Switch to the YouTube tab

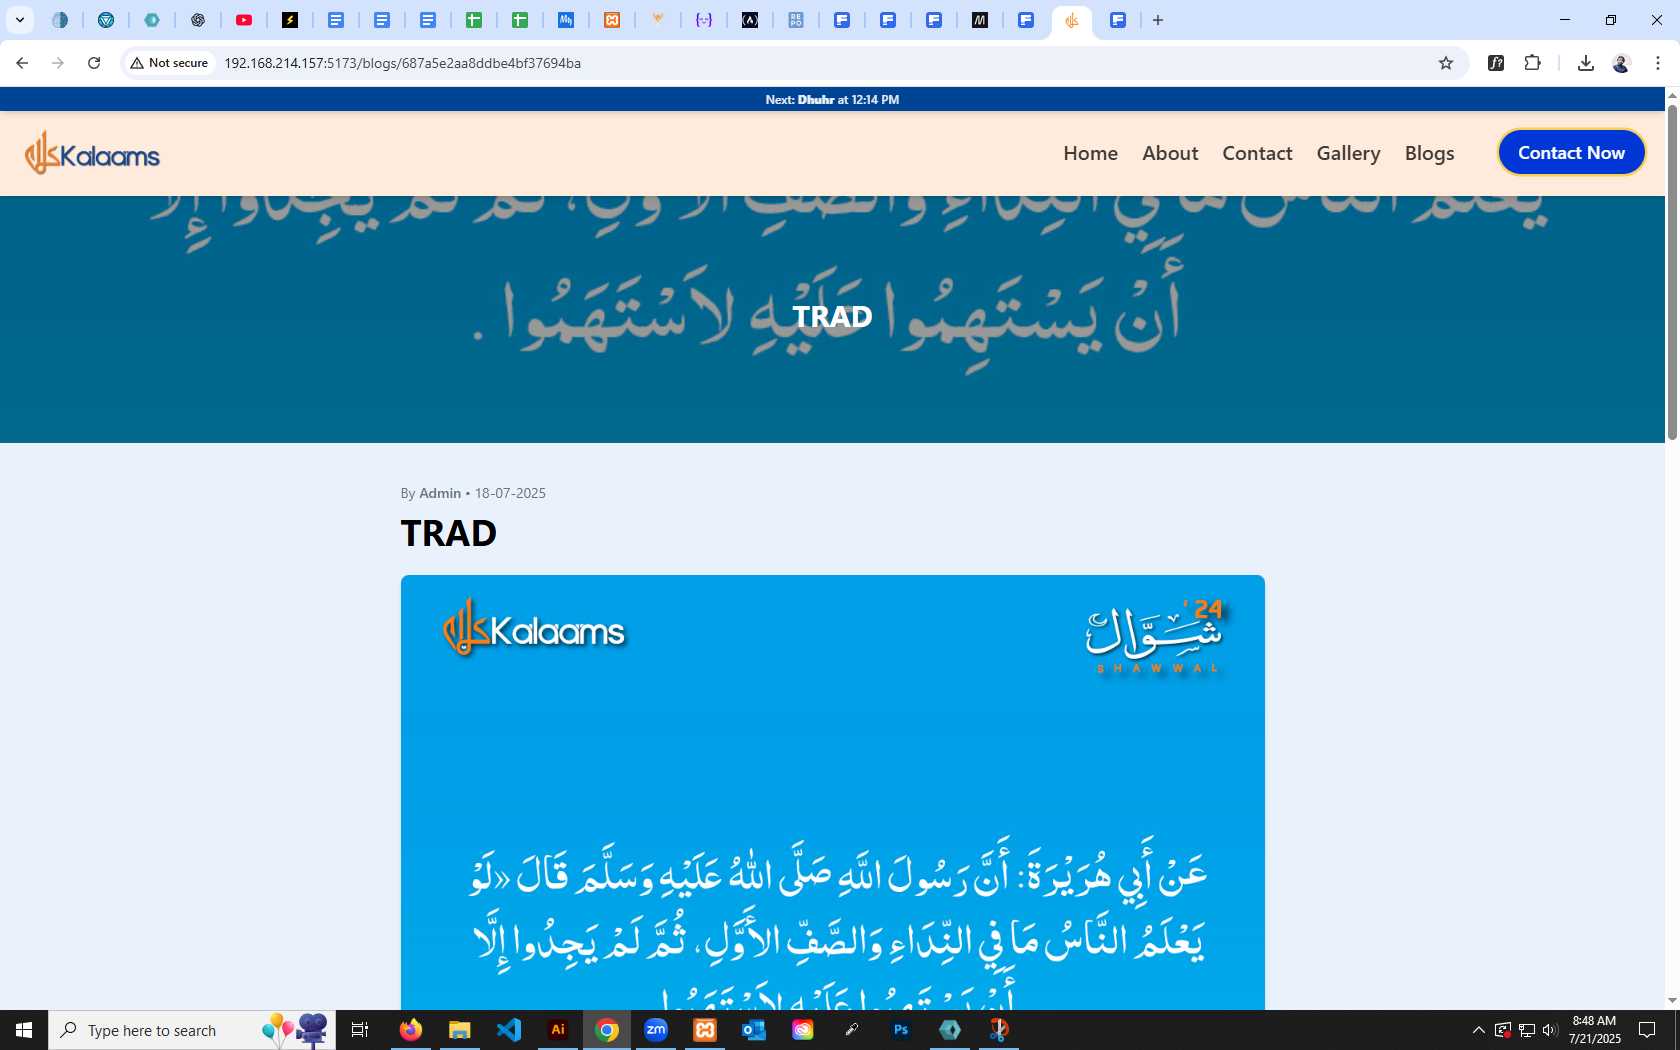[244, 20]
